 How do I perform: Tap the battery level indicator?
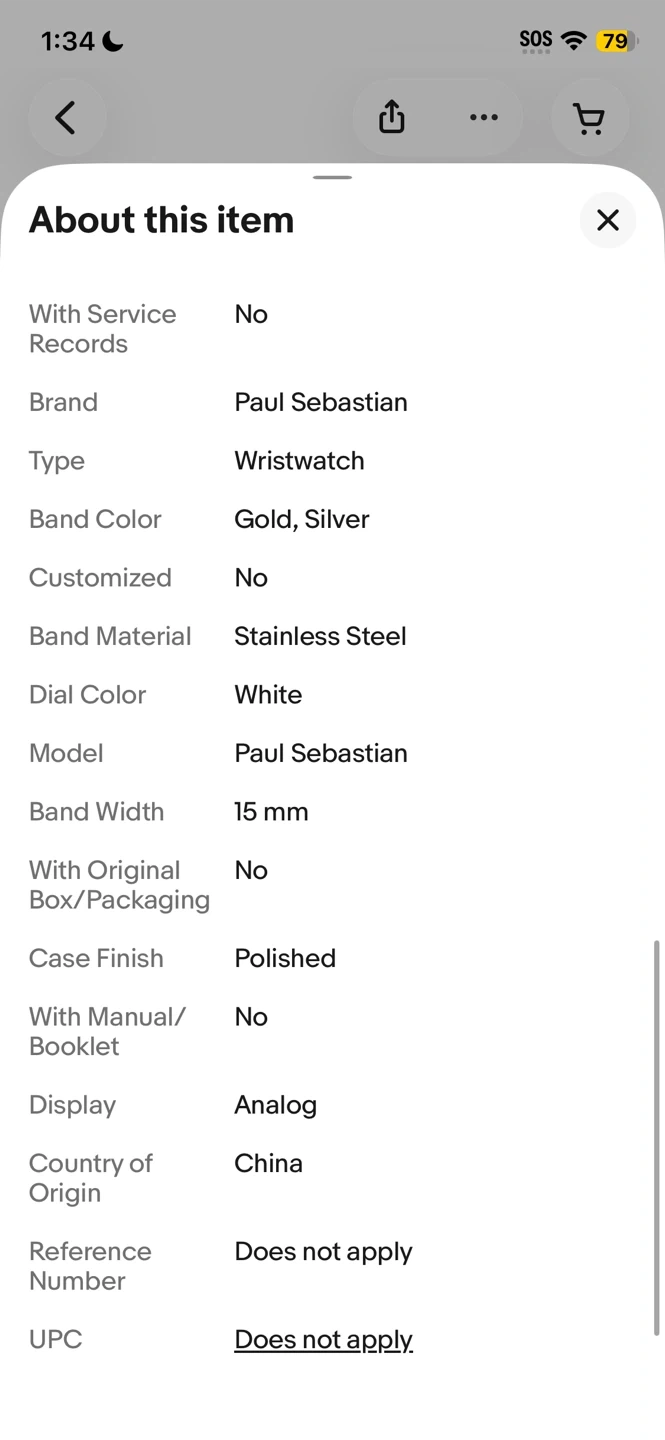coord(616,41)
